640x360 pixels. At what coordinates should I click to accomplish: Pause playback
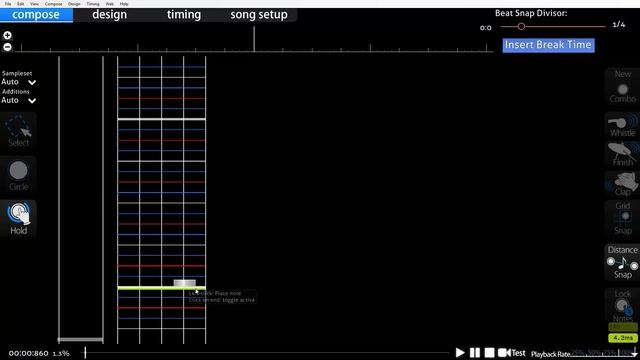[x=475, y=352]
